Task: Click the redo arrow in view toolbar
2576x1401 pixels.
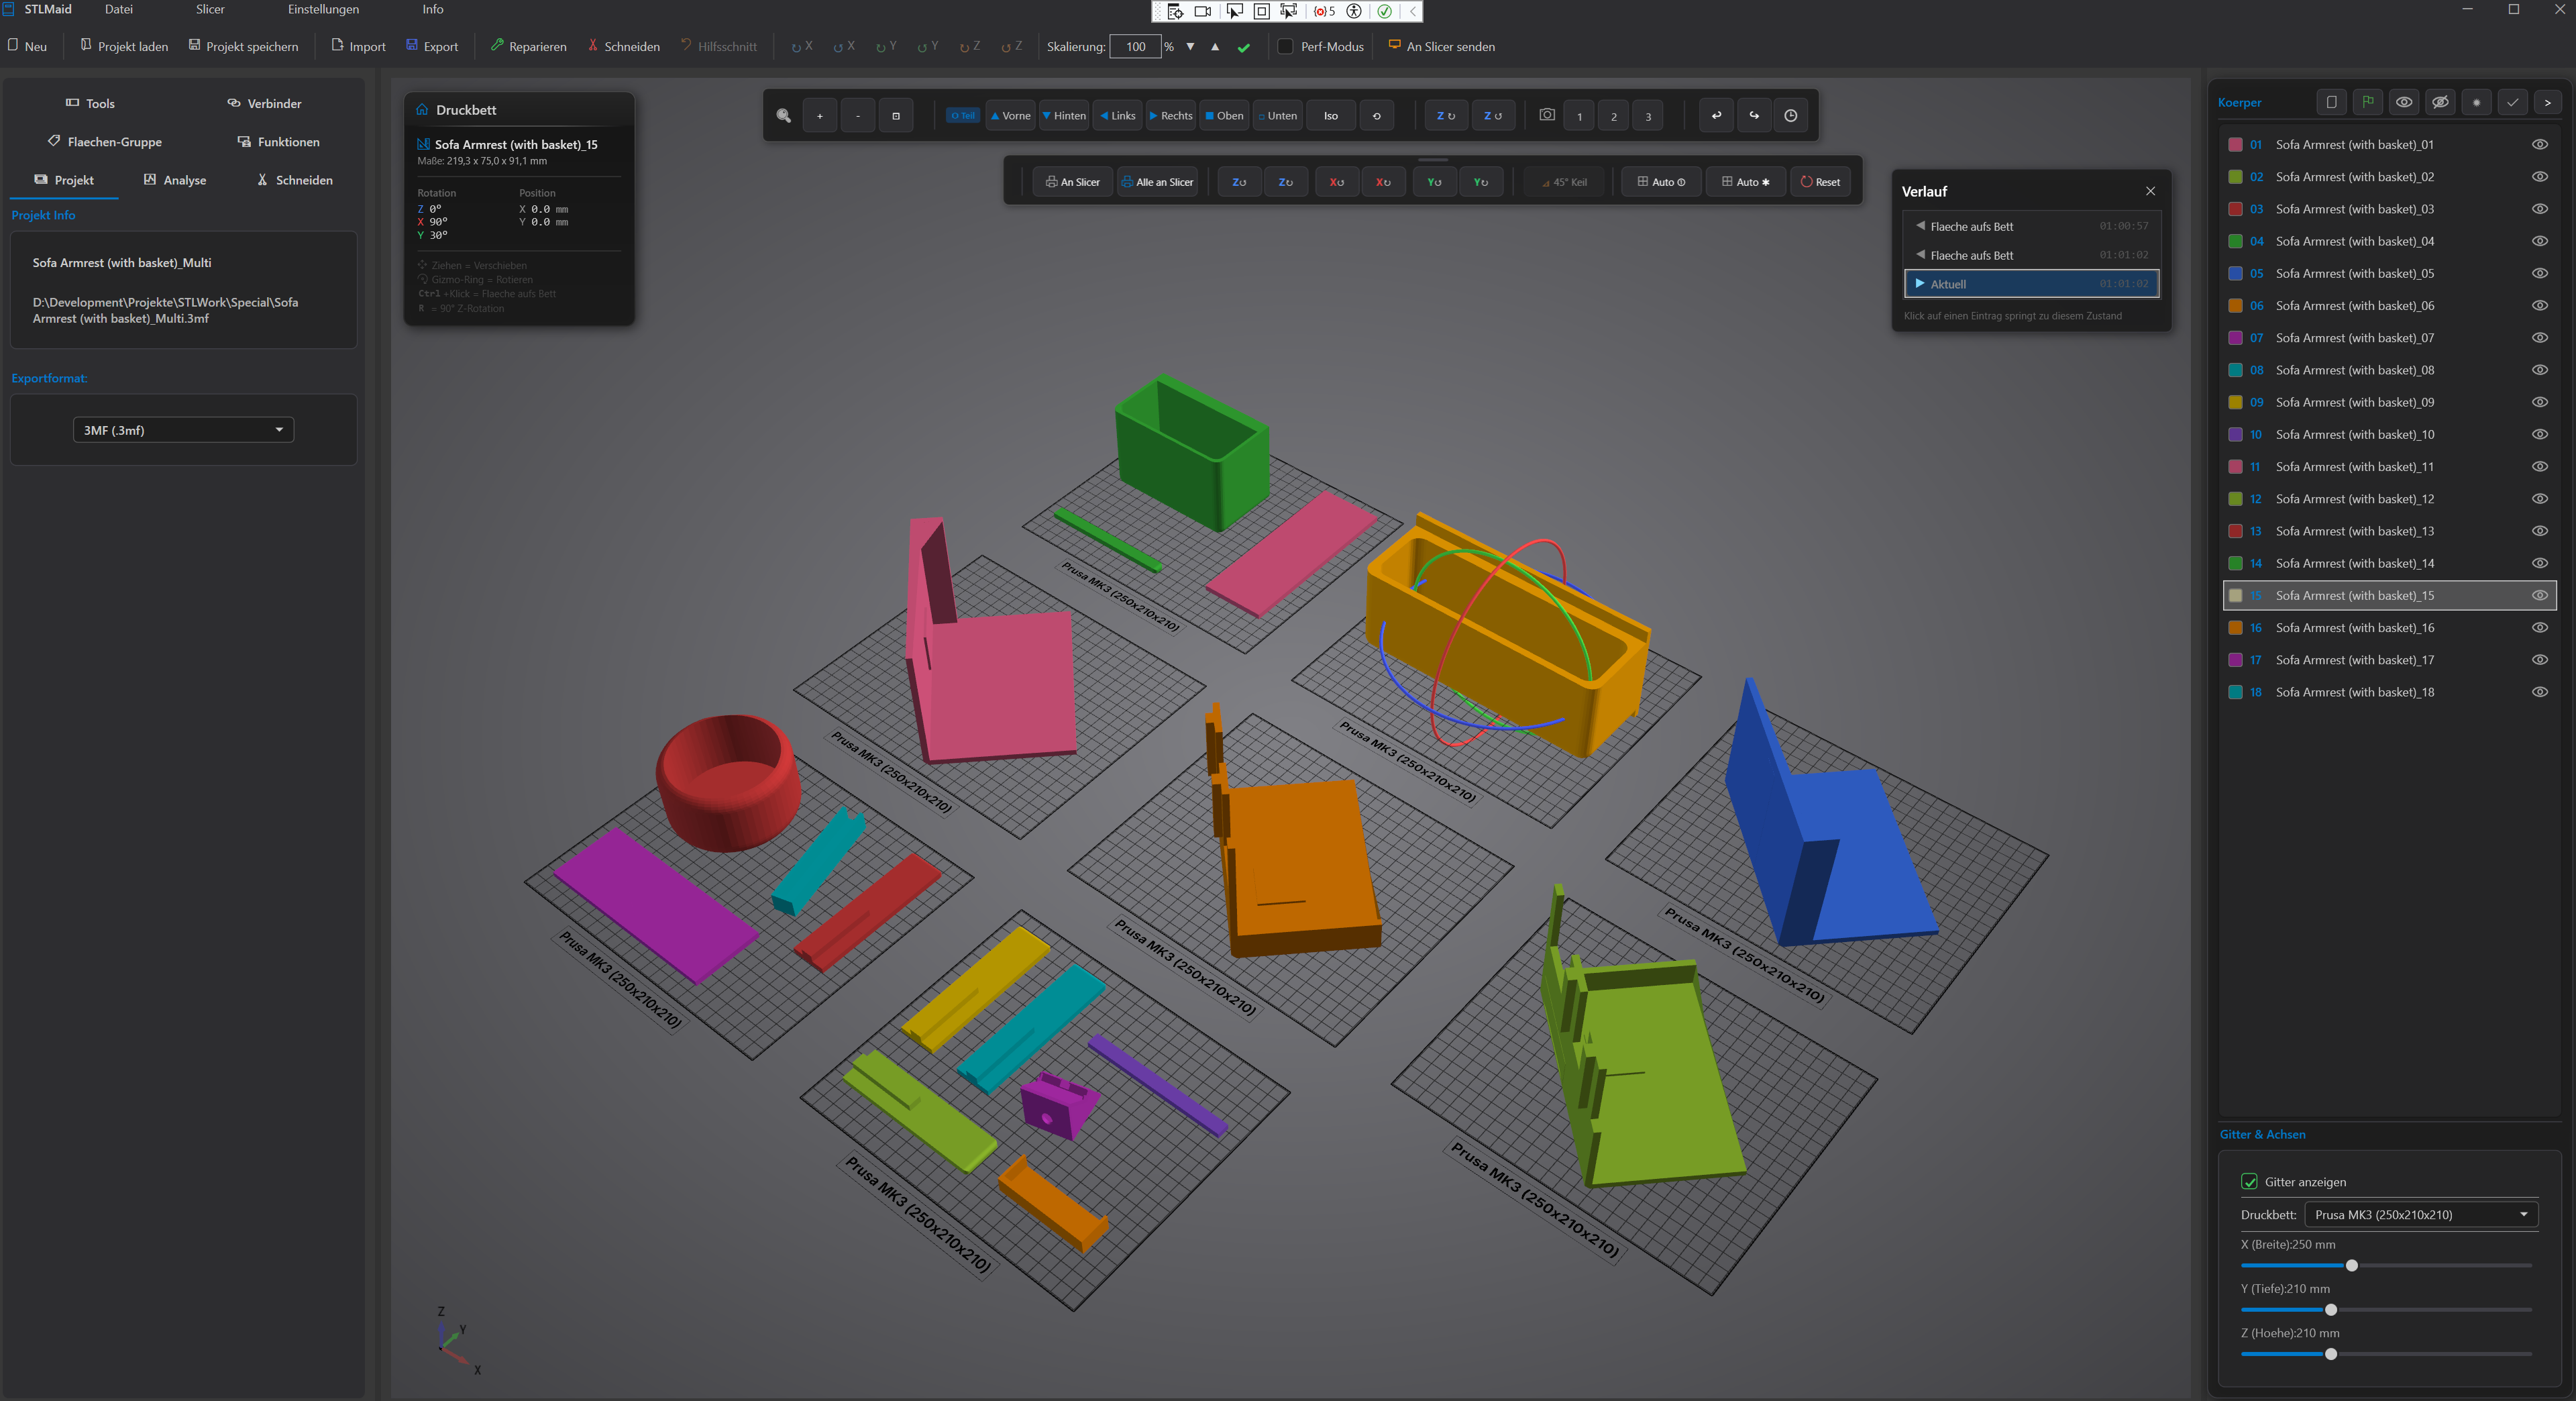Action: click(1753, 116)
